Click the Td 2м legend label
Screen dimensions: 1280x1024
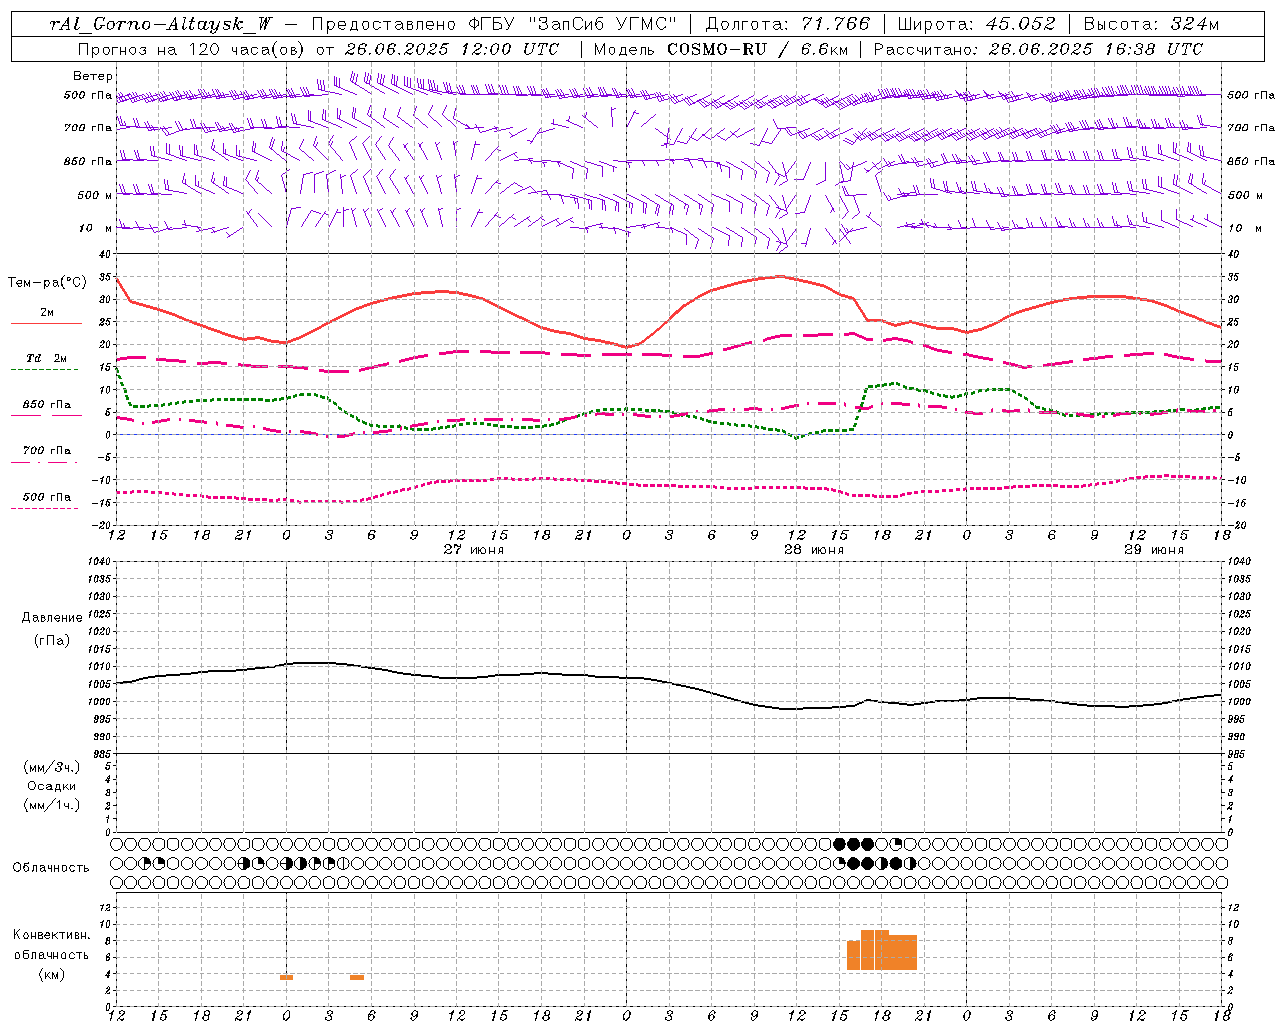click(x=47, y=358)
